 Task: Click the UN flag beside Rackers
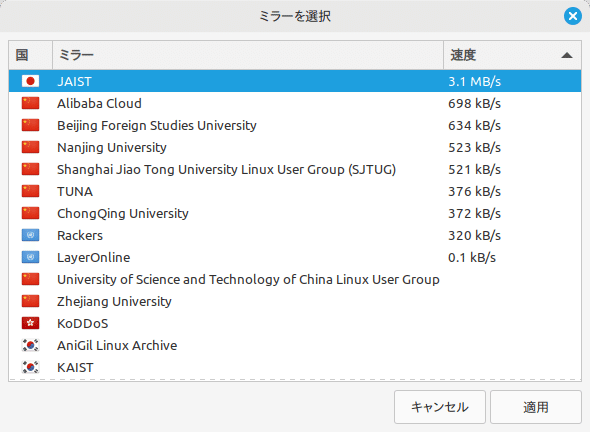30,235
